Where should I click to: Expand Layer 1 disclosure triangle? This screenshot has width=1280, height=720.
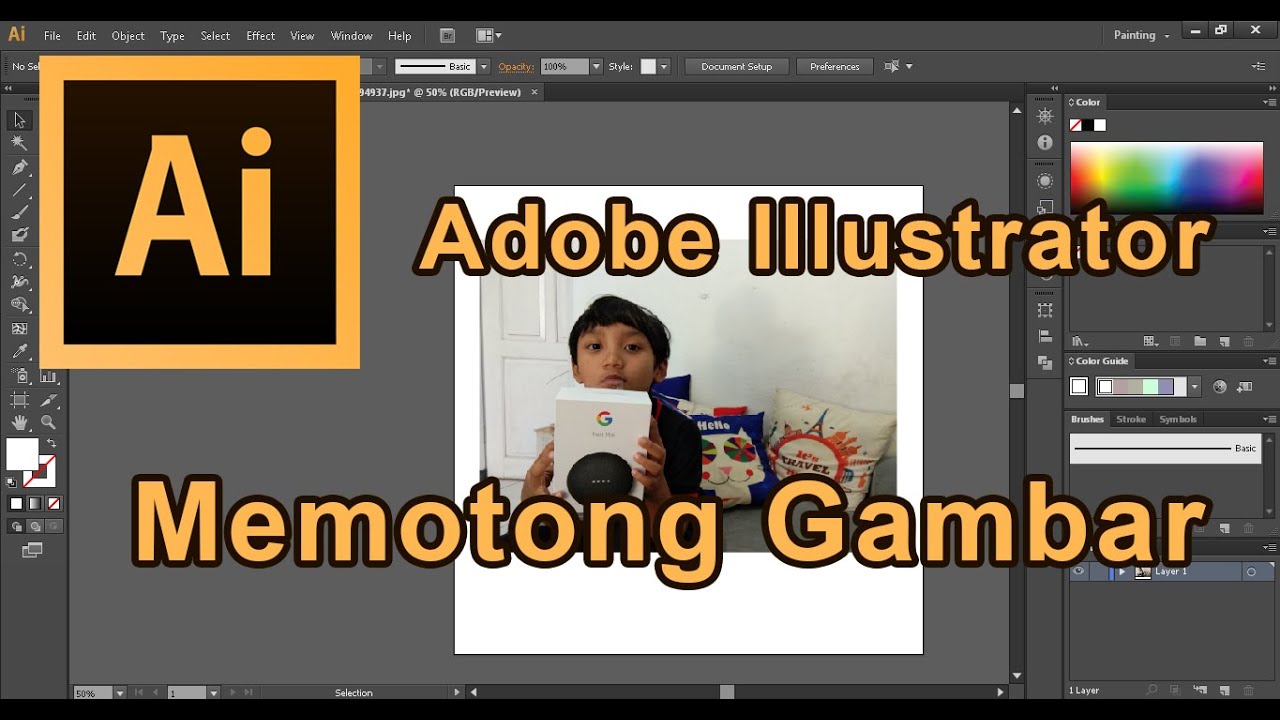click(x=1122, y=572)
